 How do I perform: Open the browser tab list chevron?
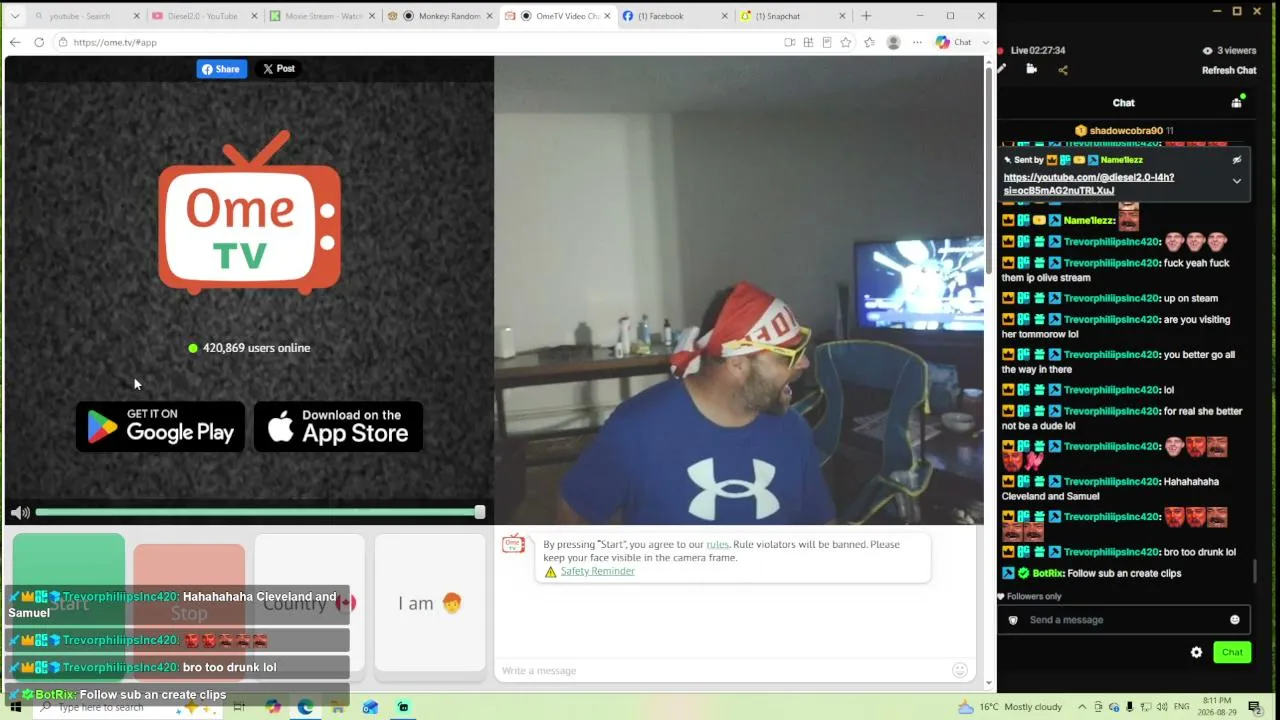15,16
